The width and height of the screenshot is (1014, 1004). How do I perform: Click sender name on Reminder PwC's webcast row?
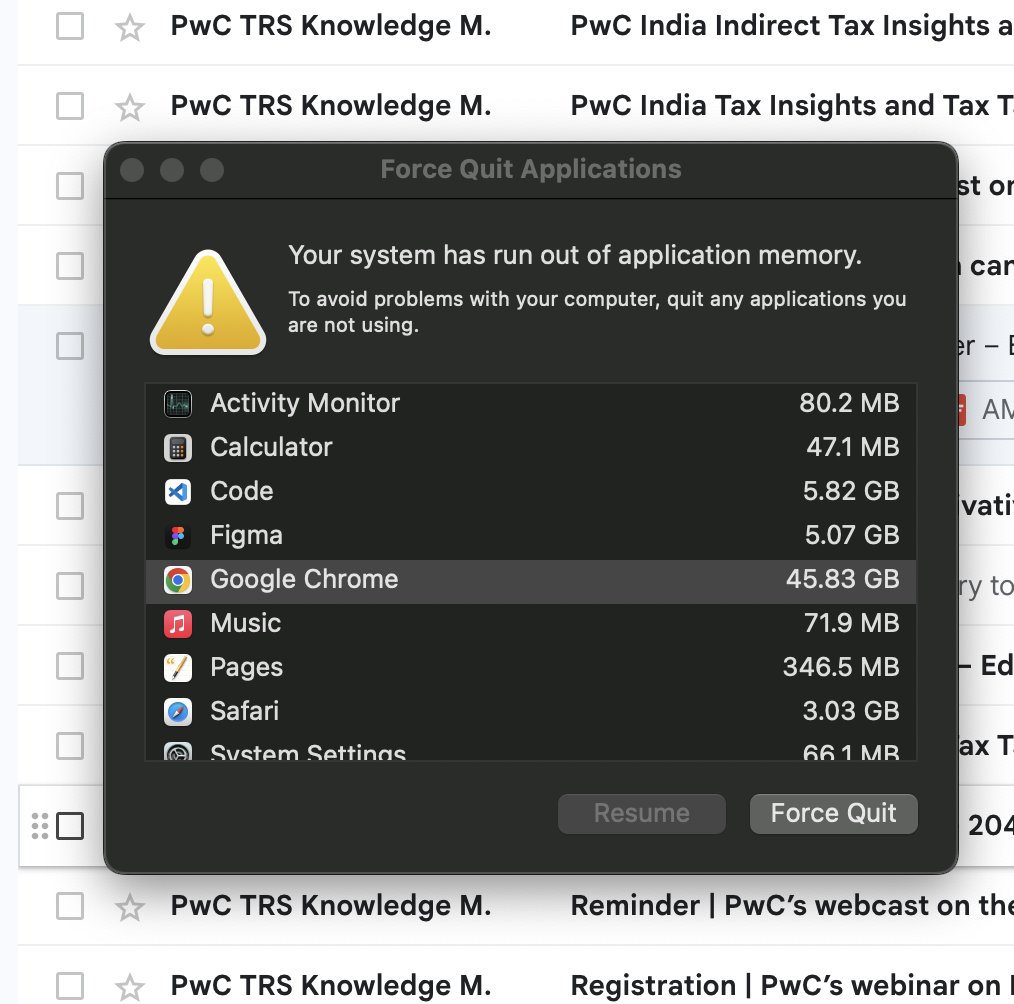330,906
